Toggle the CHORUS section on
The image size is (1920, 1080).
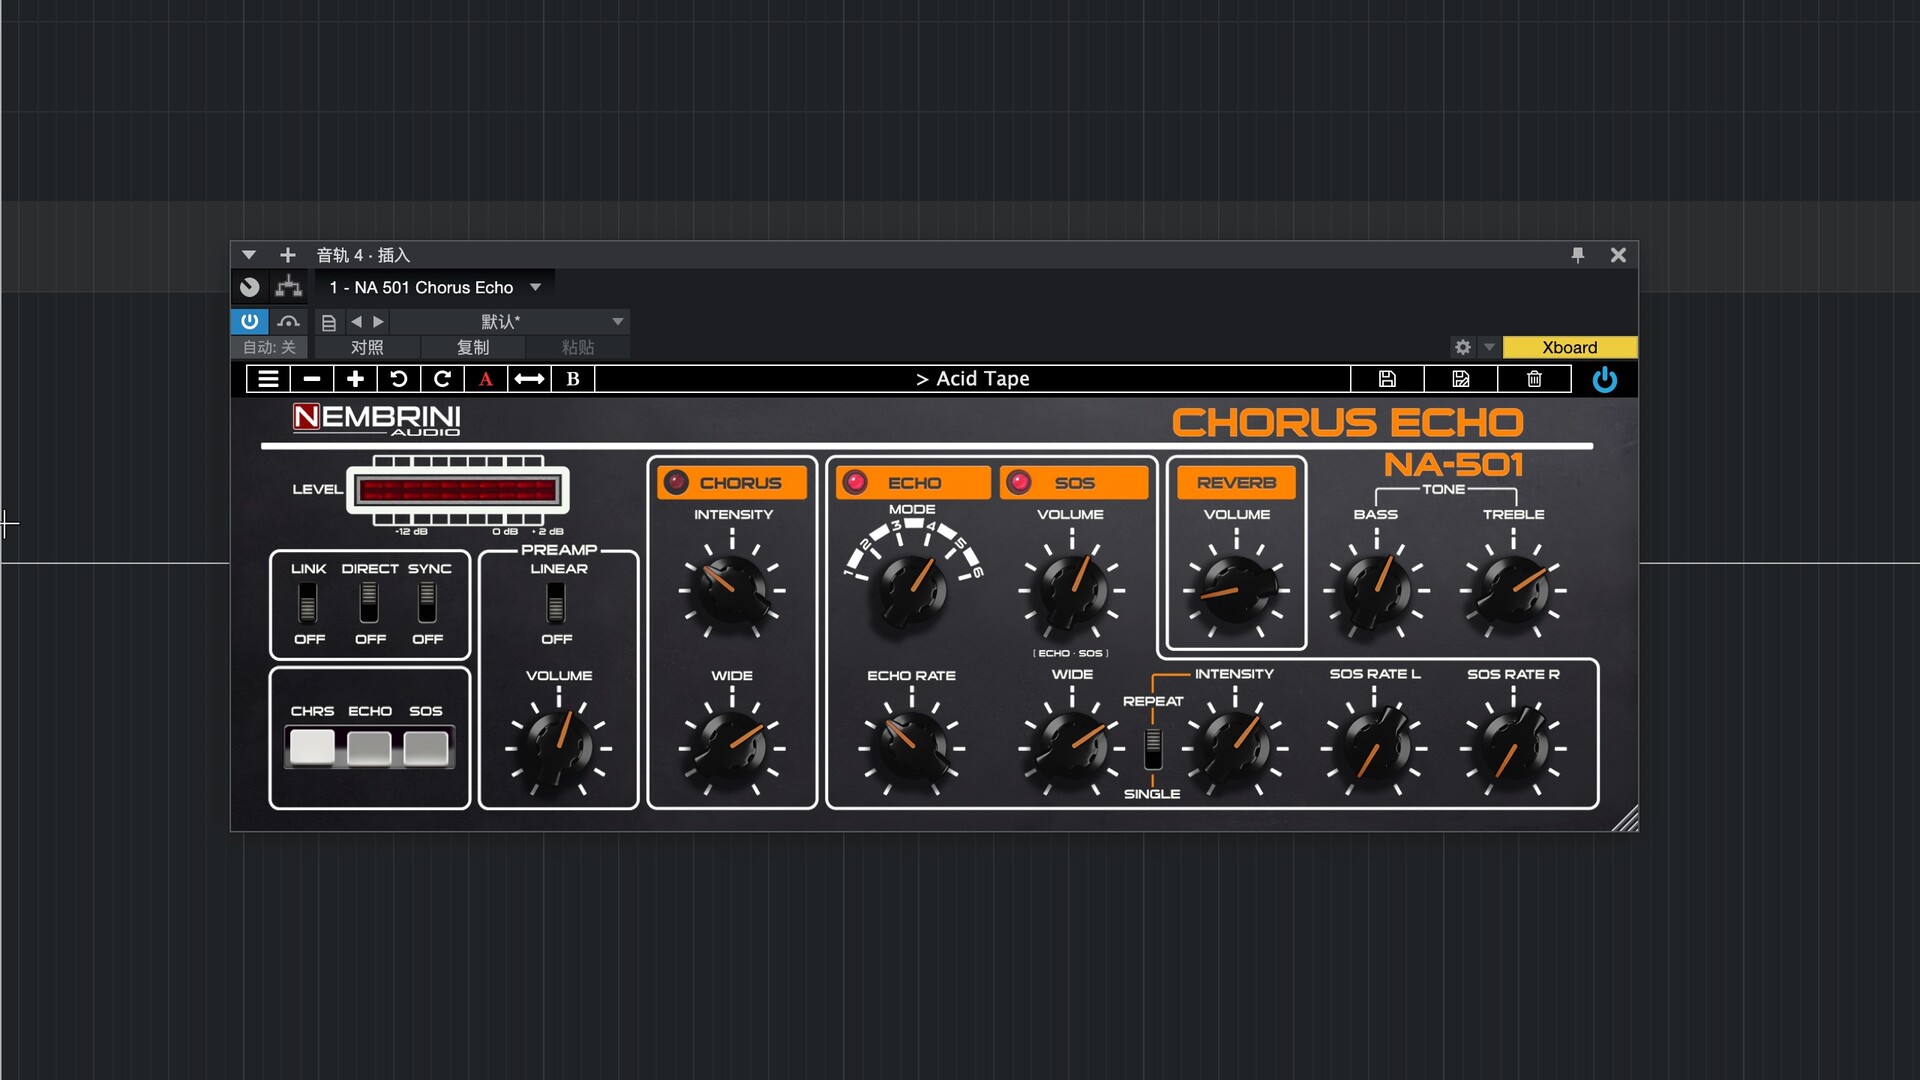tap(732, 483)
